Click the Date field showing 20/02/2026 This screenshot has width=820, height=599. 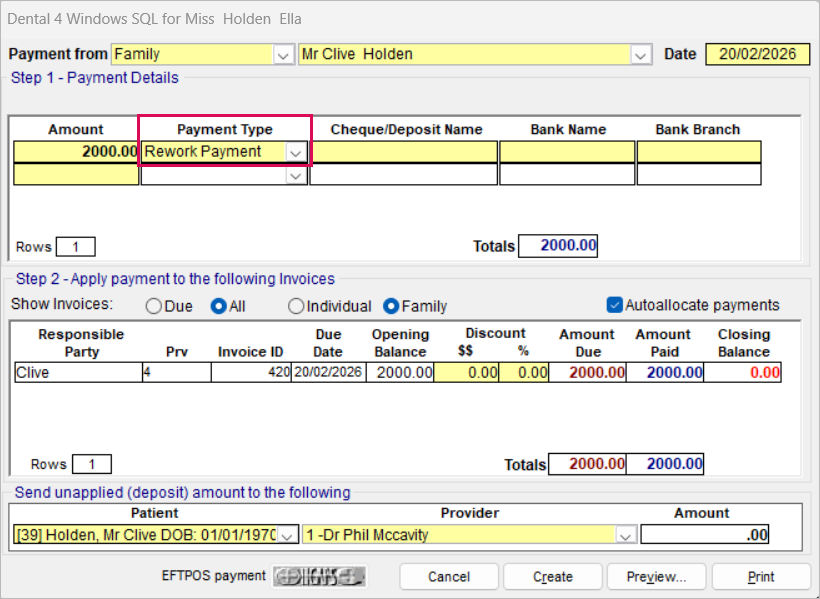pyautogui.click(x=756, y=54)
